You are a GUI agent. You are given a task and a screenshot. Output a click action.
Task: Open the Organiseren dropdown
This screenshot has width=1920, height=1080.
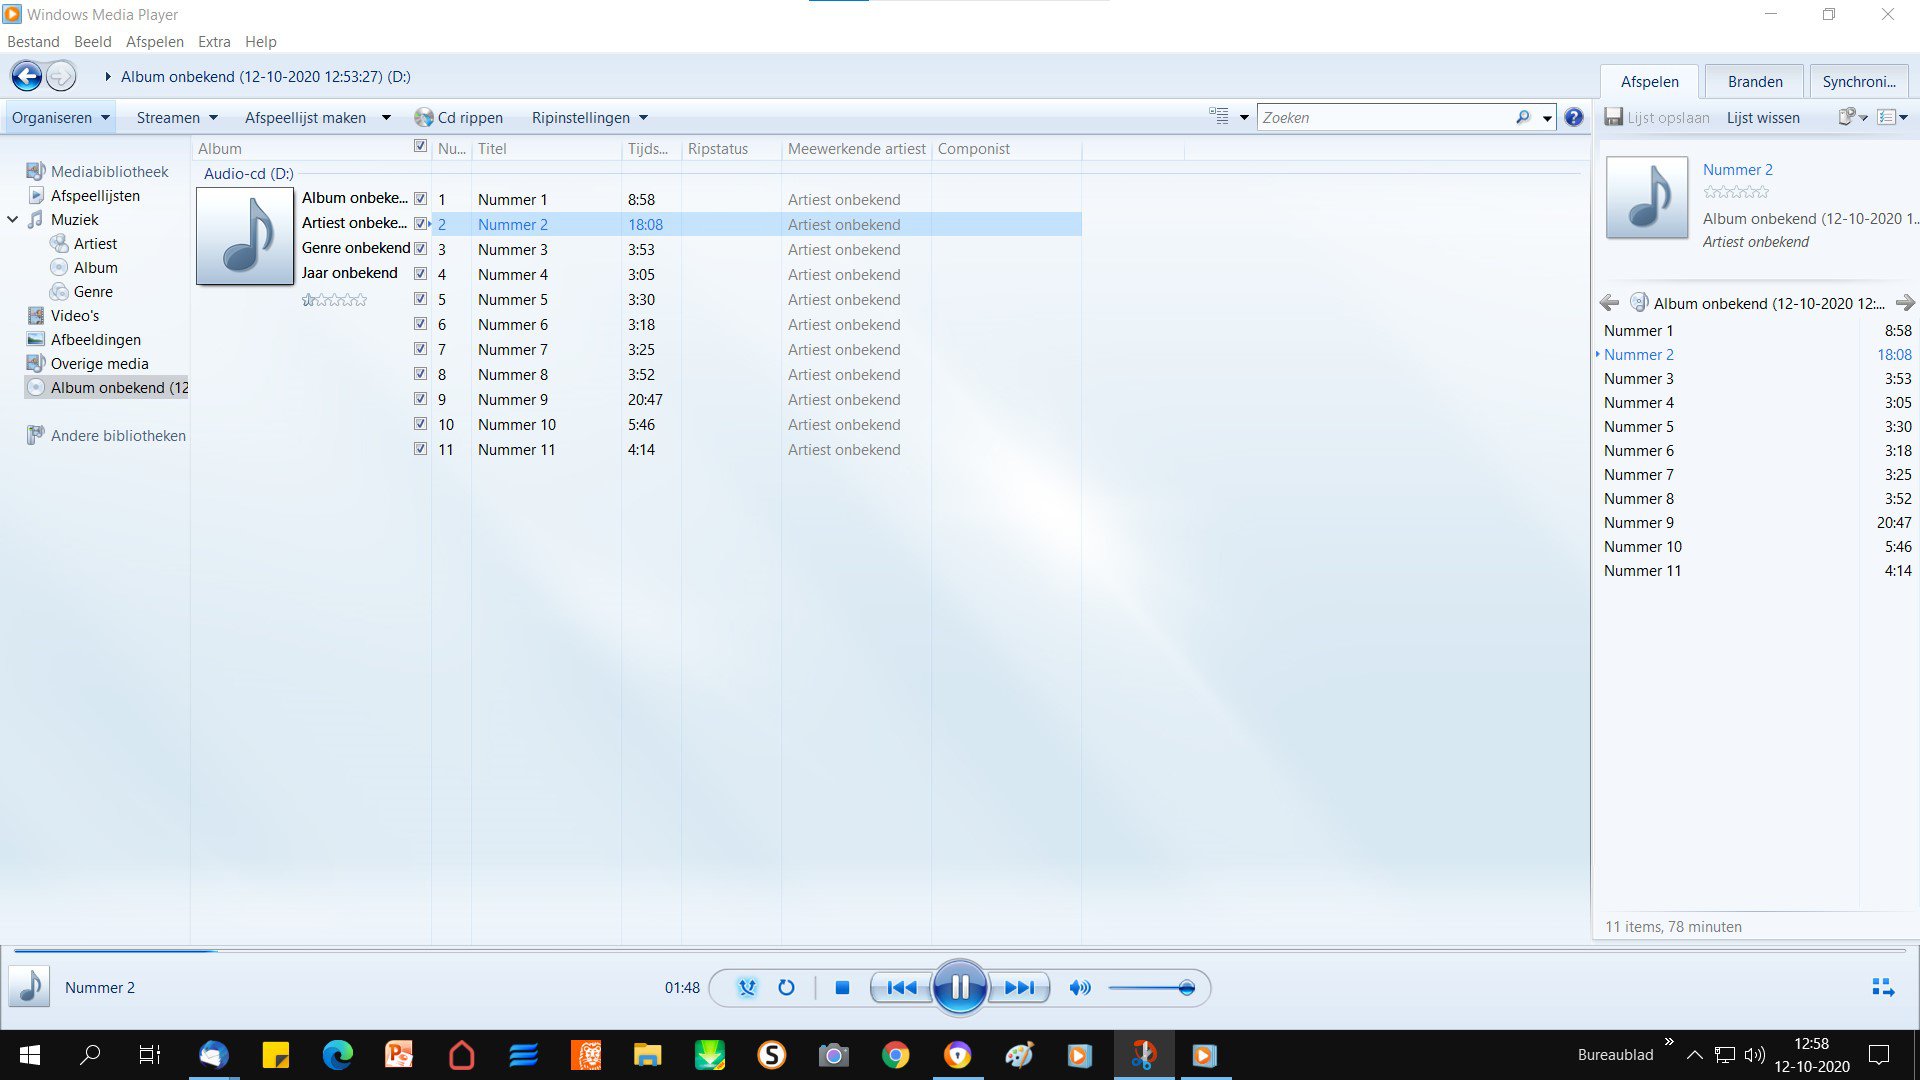60,117
